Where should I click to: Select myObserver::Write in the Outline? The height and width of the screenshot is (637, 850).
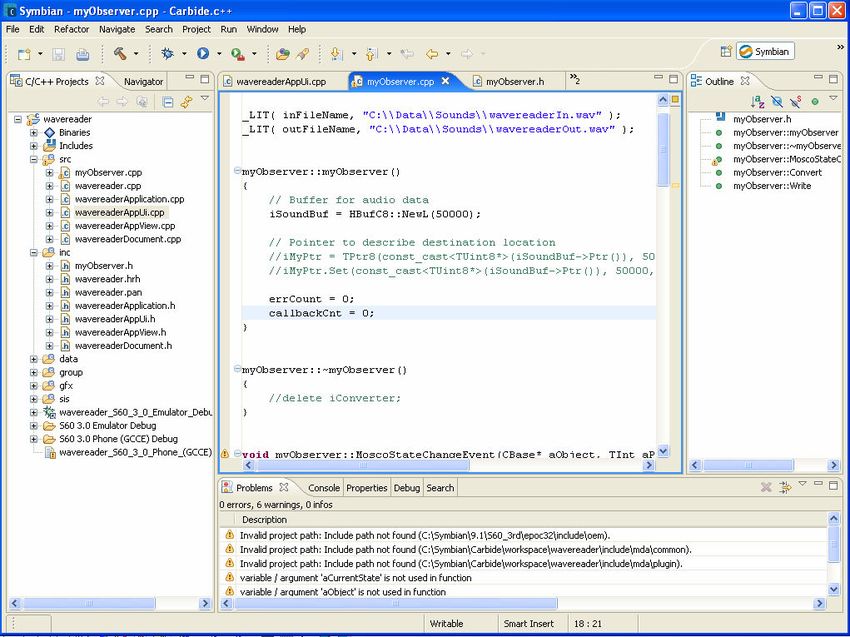(x=771, y=186)
